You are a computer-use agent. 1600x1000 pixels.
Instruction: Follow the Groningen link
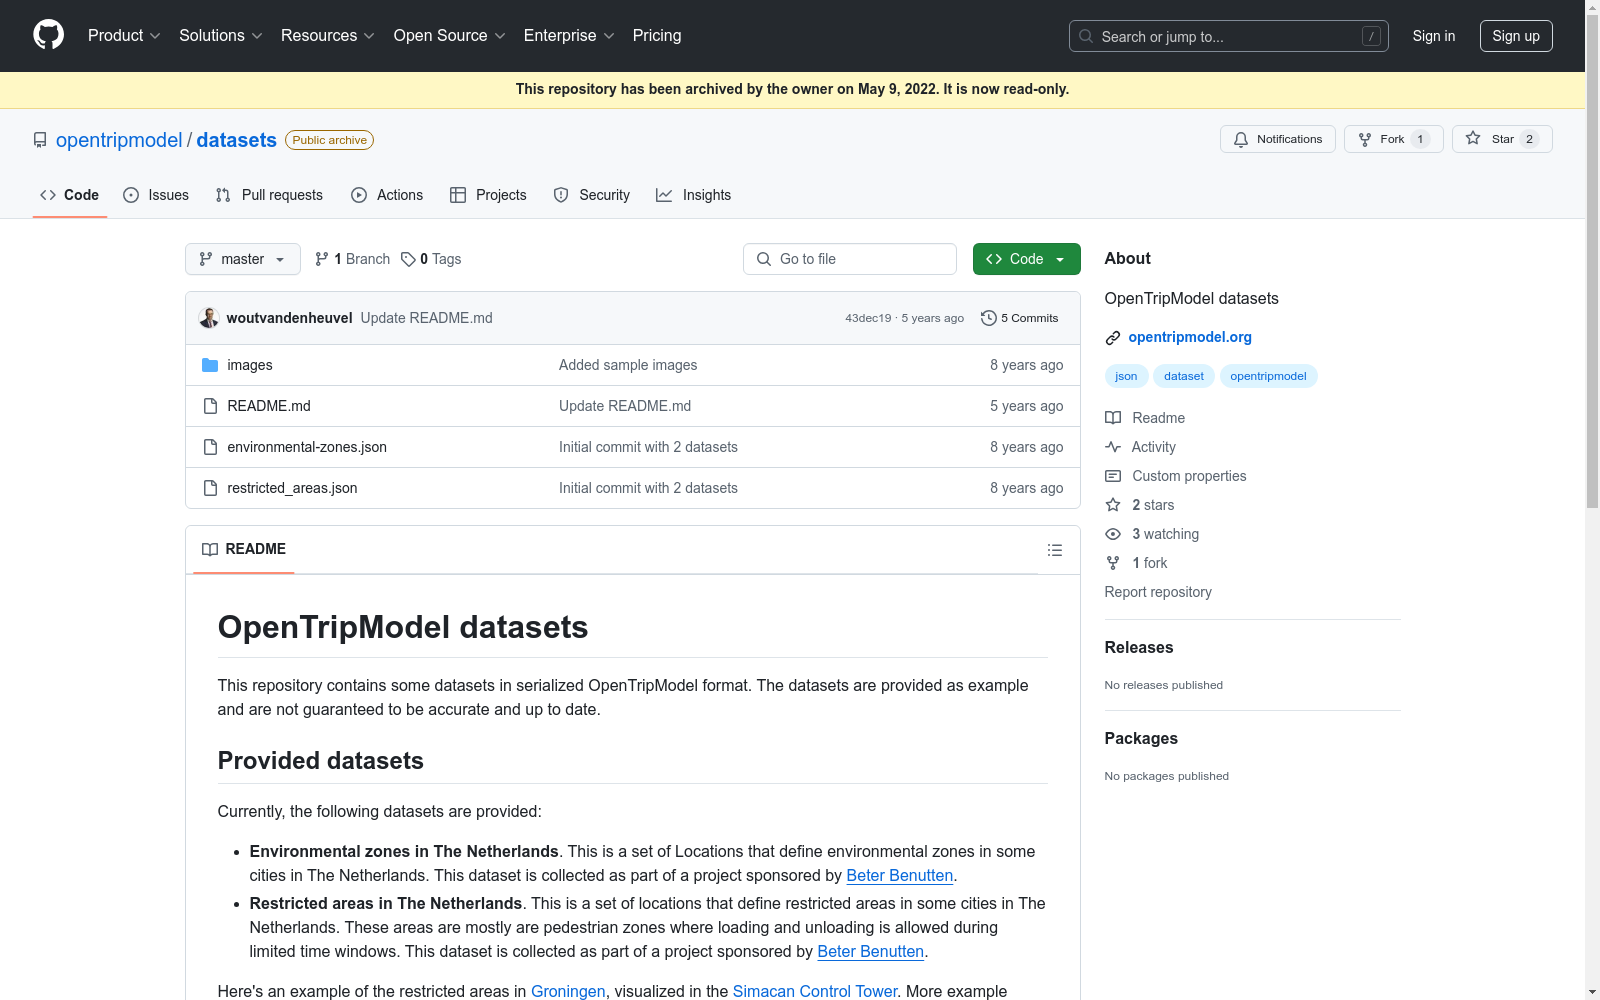click(568, 991)
